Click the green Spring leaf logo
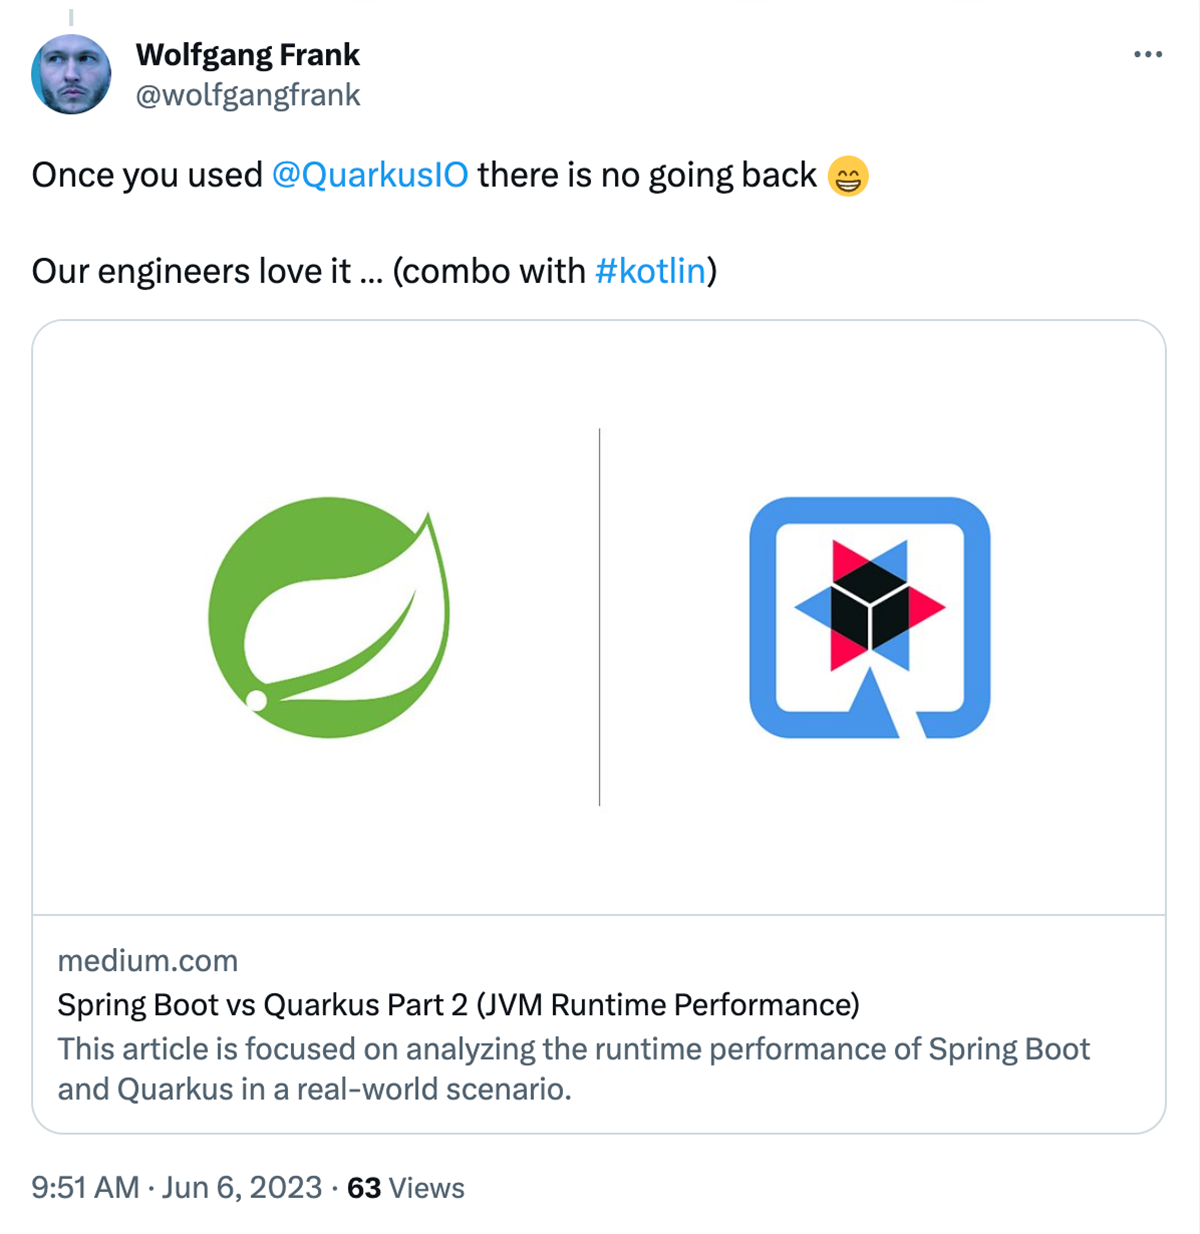This screenshot has height=1234, width=1200. [x=329, y=618]
